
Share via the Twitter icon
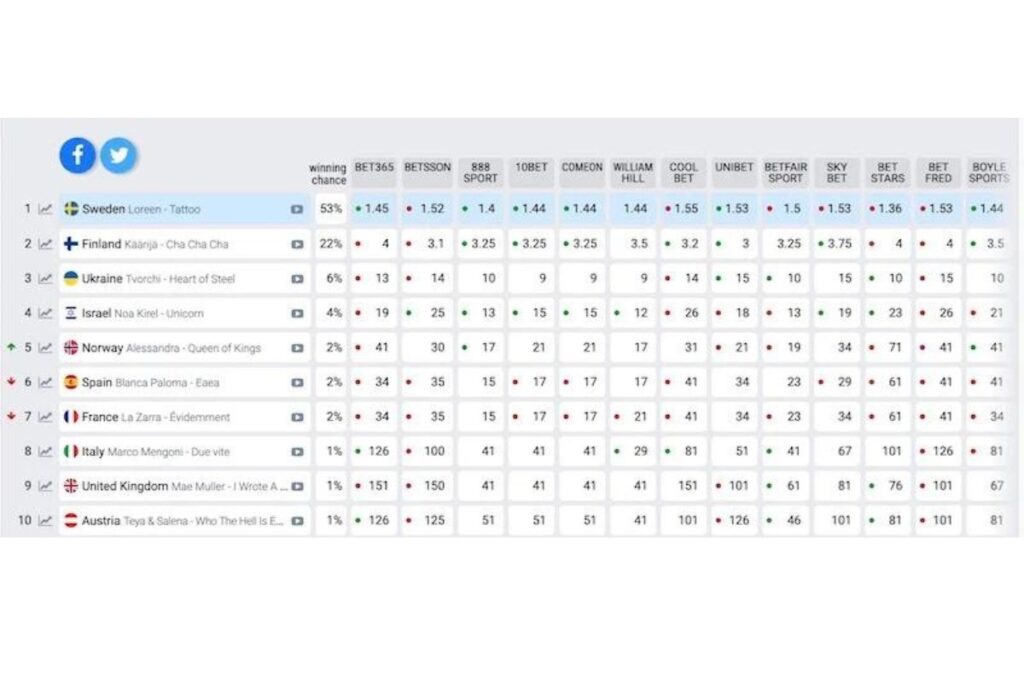click(119, 155)
